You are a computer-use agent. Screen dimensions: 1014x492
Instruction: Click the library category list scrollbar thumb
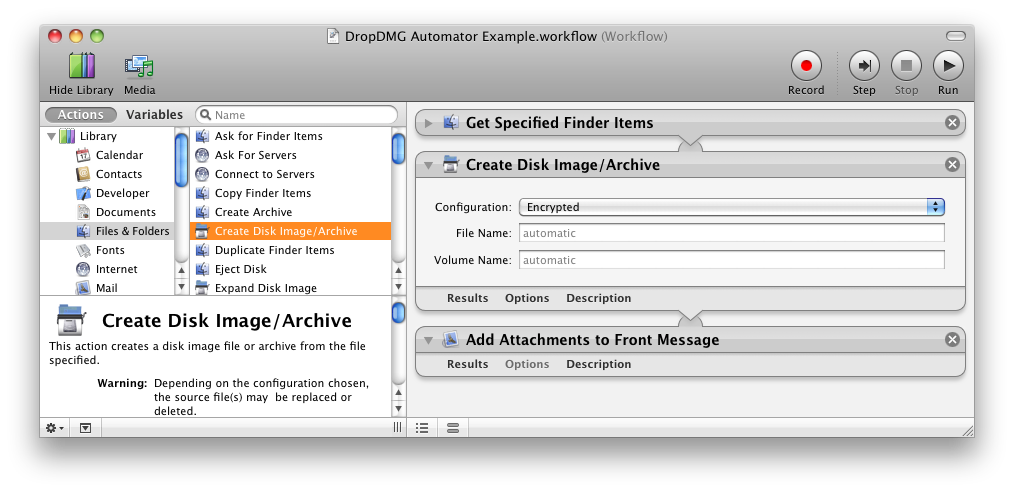pyautogui.click(x=182, y=160)
